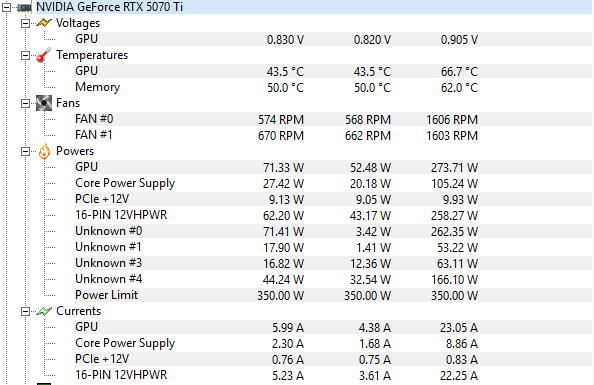The height and width of the screenshot is (385, 594).
Task: Click the 66.7 °C GPU temperature value
Action: 459,71
